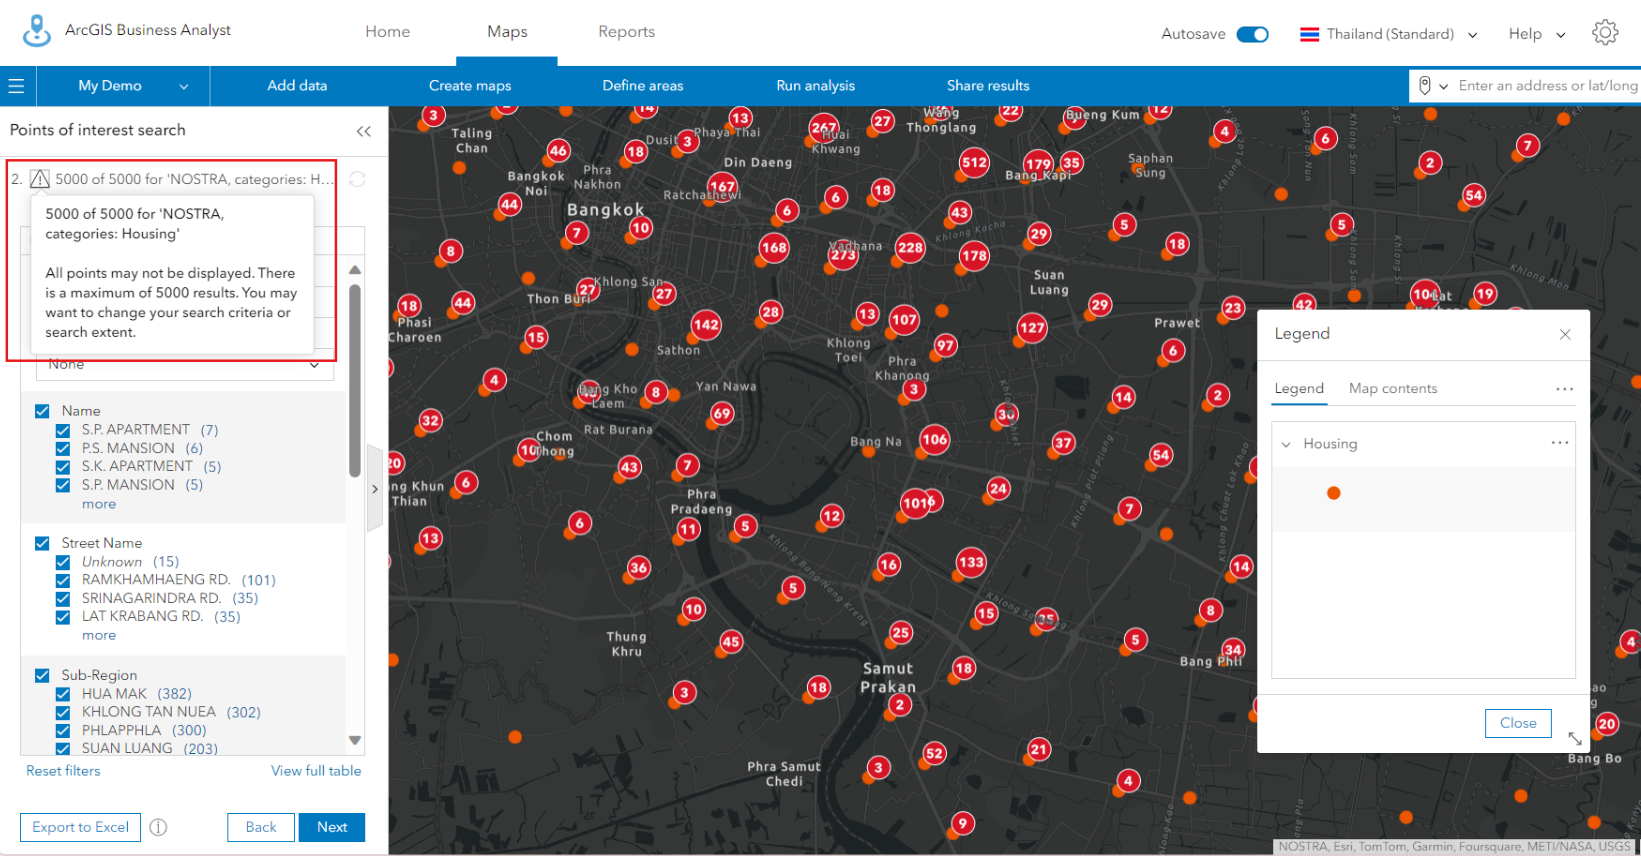Open the Share results menu

coord(988,86)
